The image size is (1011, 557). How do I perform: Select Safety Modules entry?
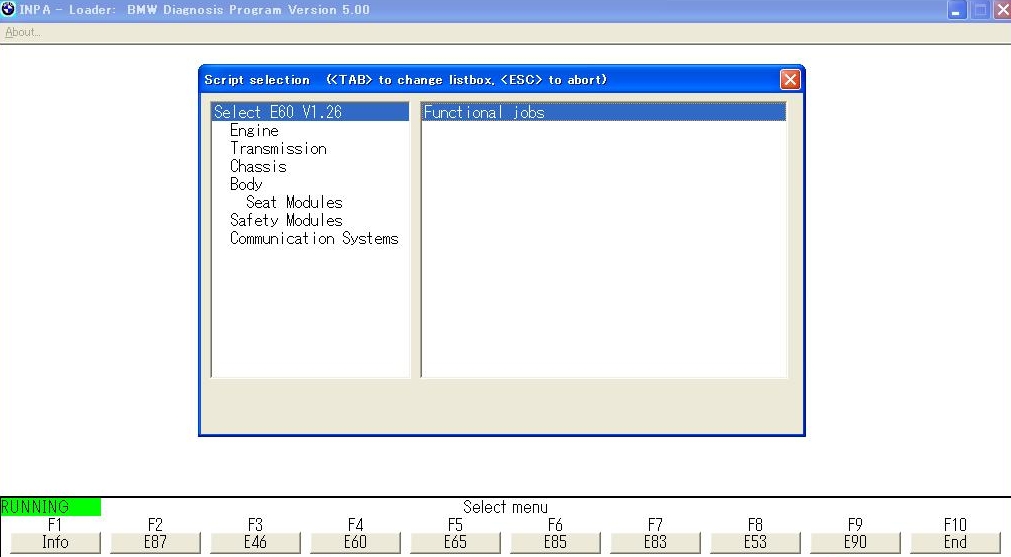(x=286, y=220)
